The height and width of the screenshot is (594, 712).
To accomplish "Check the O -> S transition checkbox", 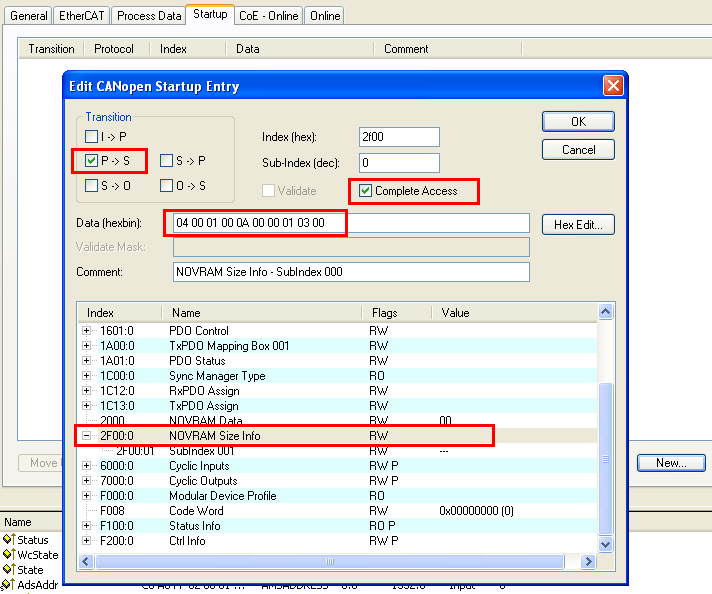I will 167,185.
